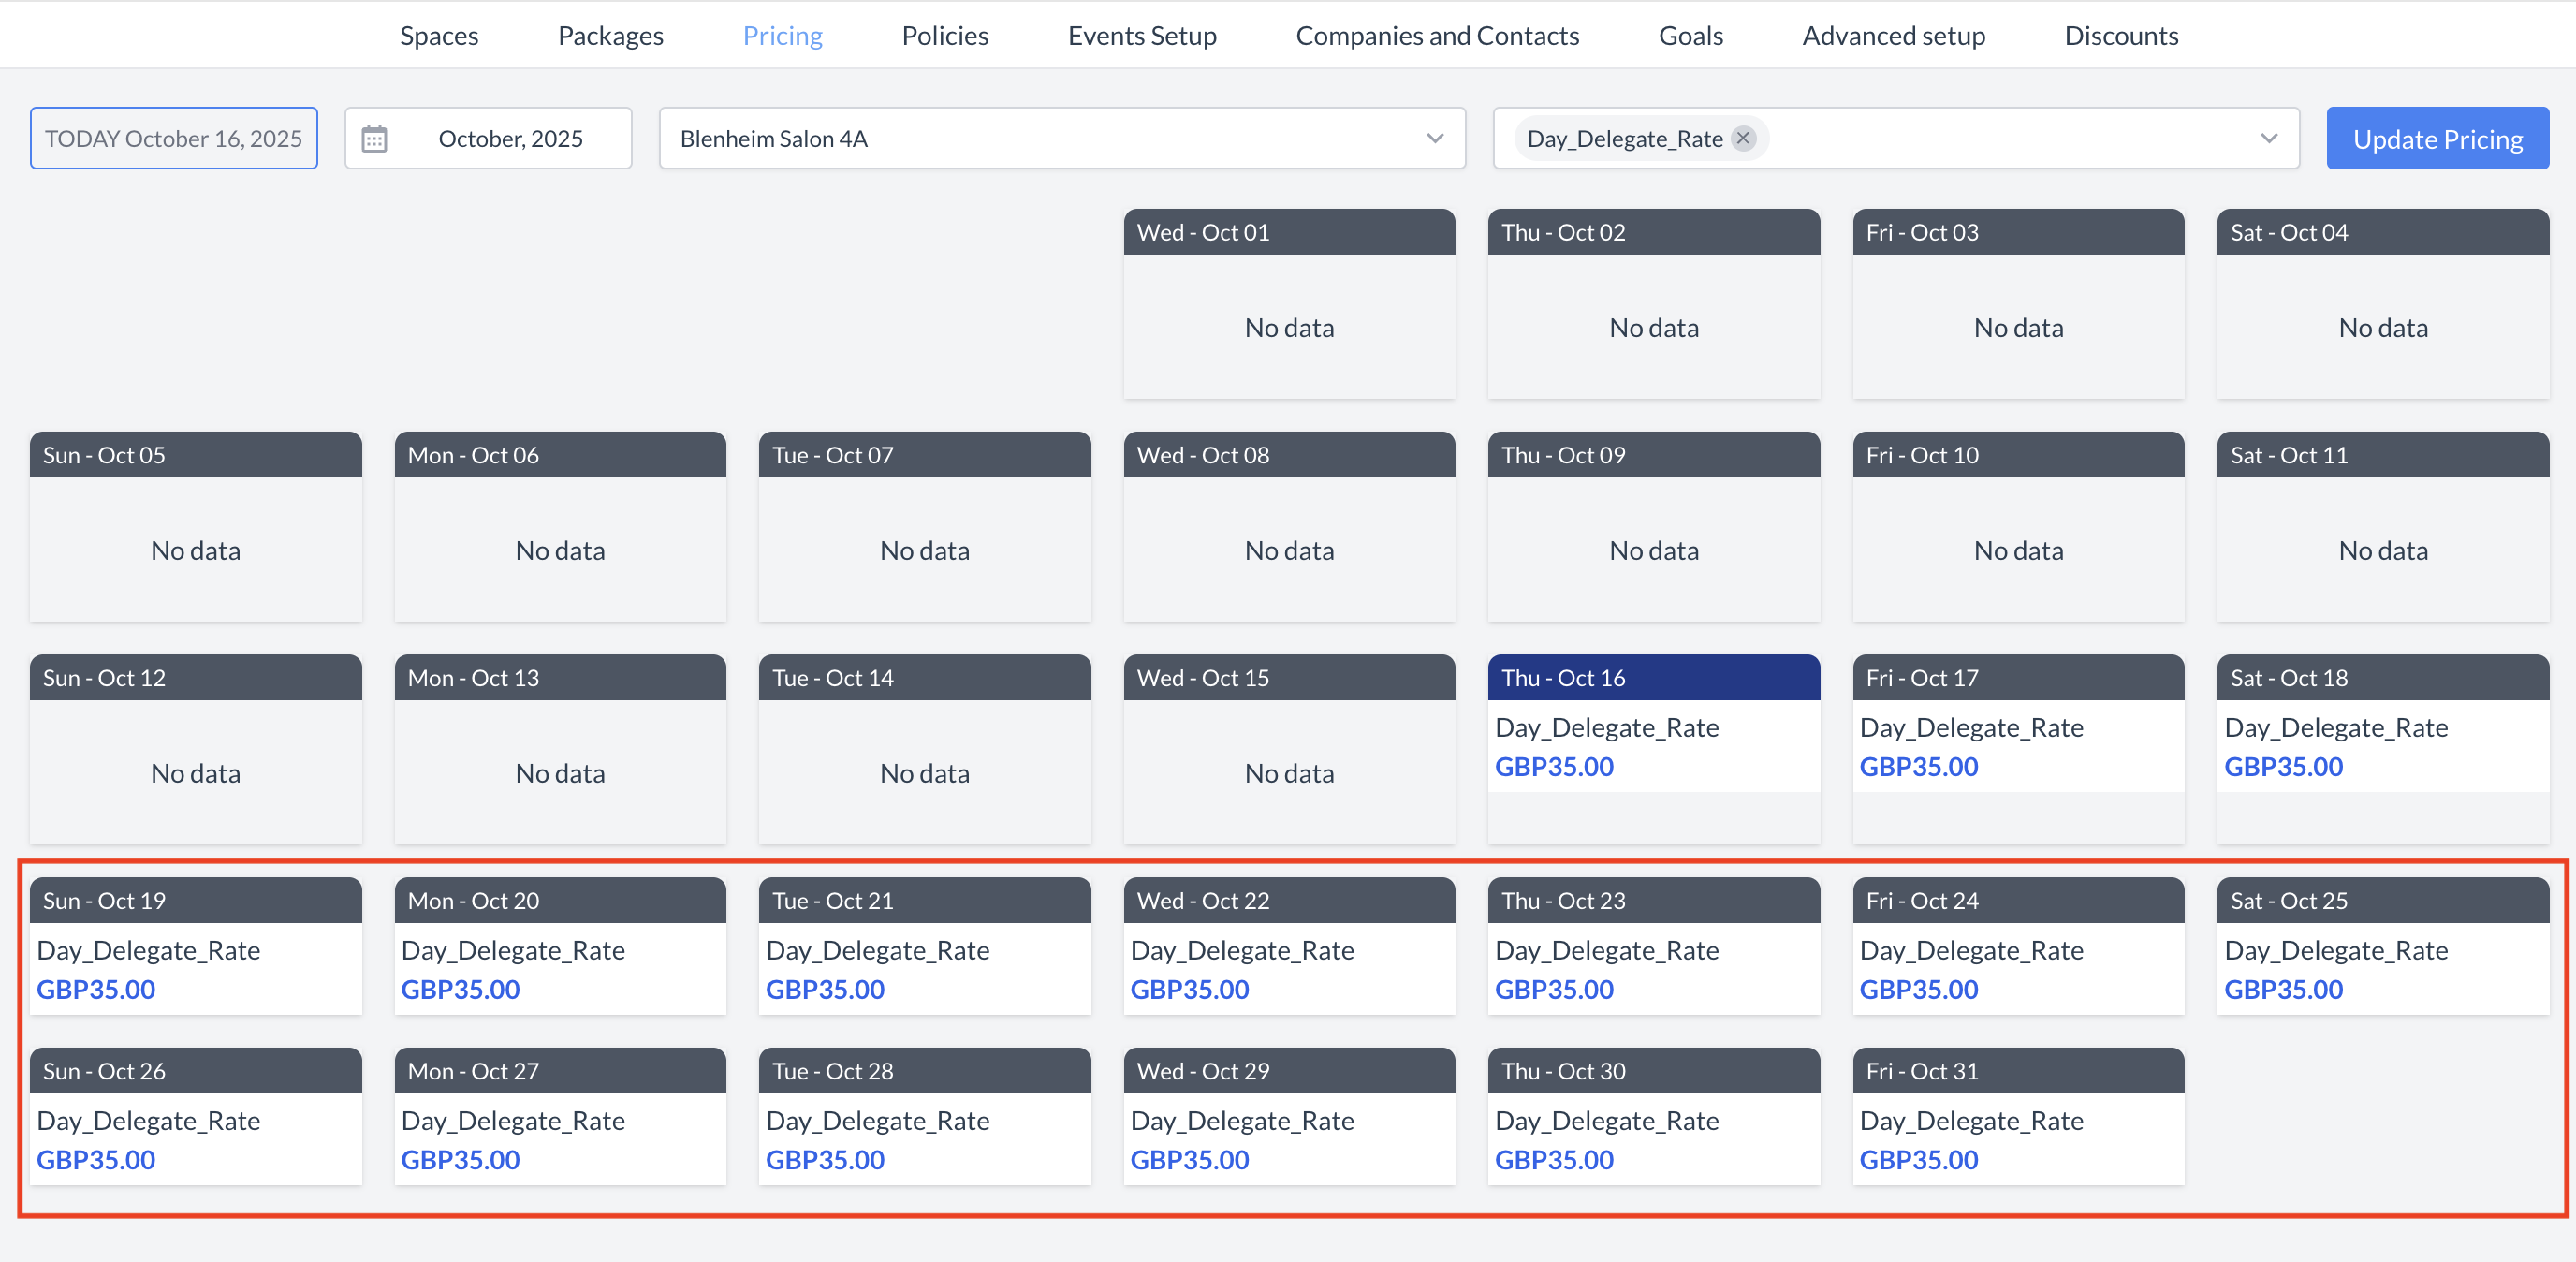Open the rate type filter dropdown
Screen dimensions: 2576x1262
coord(2268,138)
